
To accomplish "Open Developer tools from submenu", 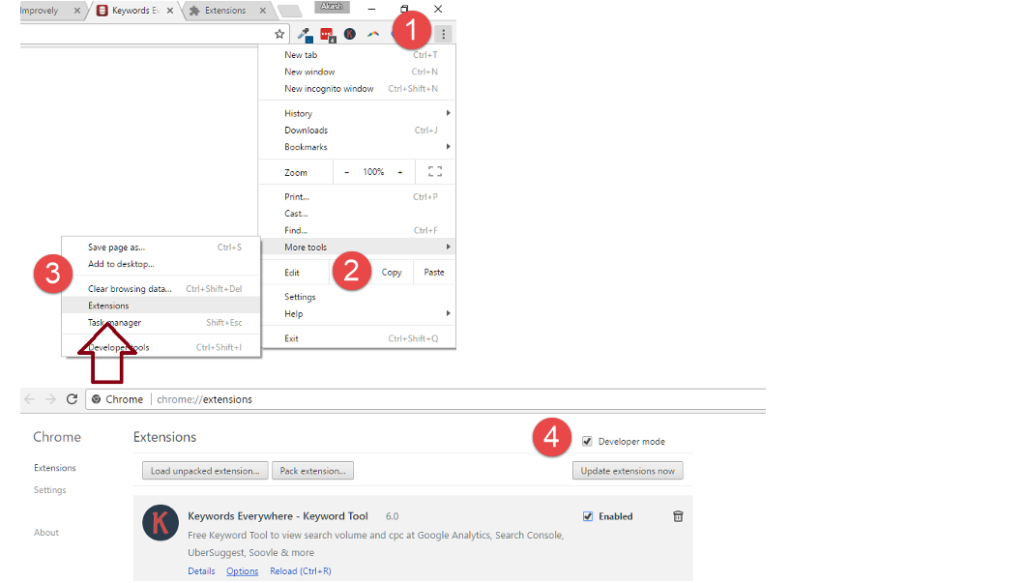I will (x=161, y=347).
